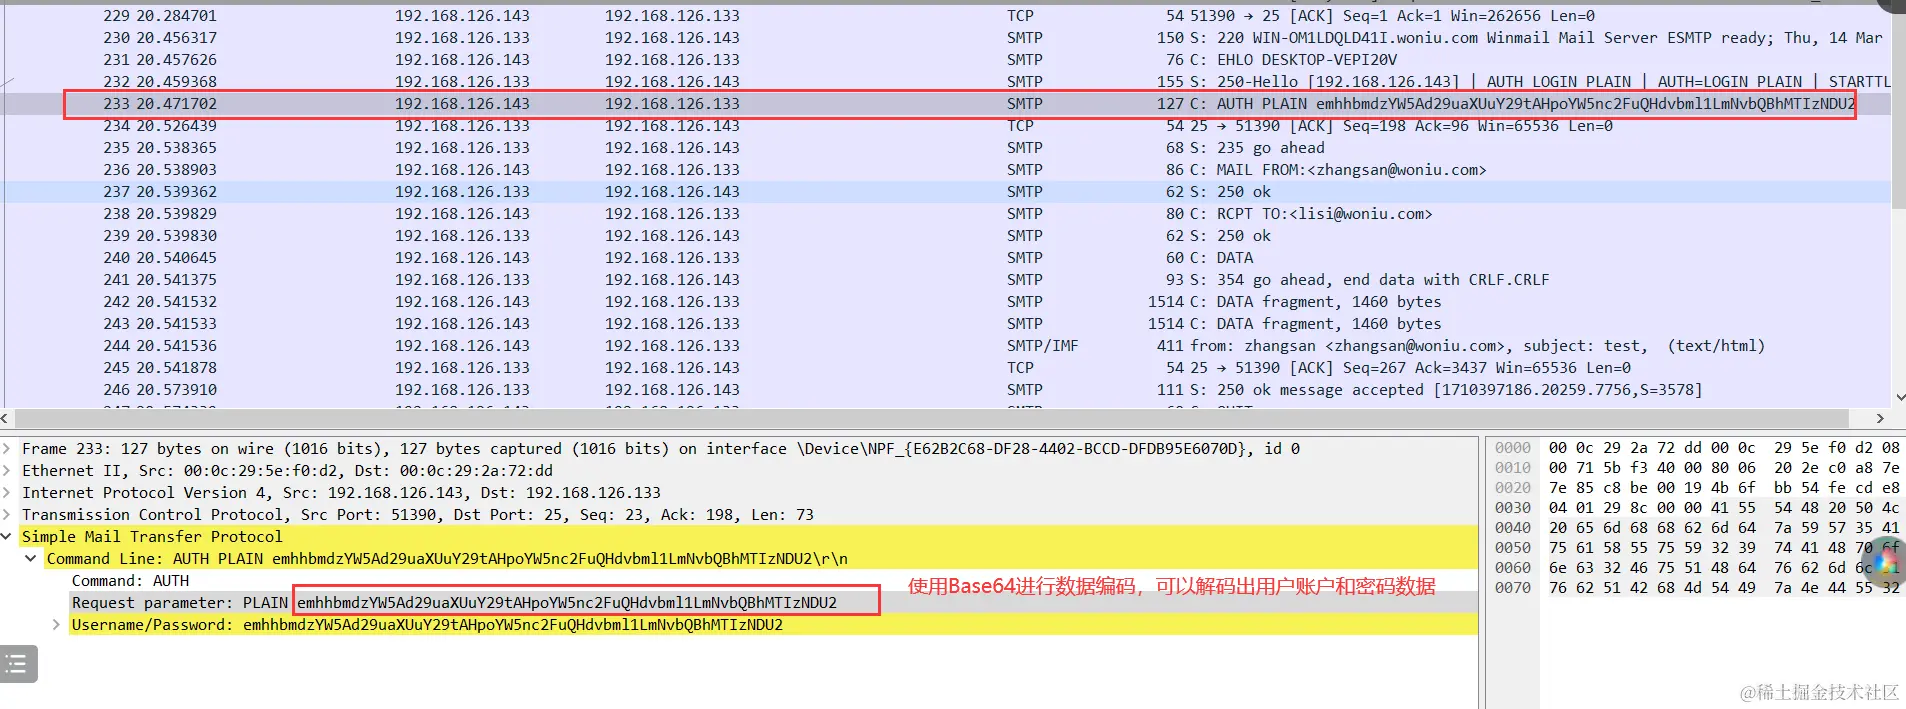This screenshot has height=709, width=1906.
Task: Select packet 238 RCPT TO lisi row
Action: (947, 214)
